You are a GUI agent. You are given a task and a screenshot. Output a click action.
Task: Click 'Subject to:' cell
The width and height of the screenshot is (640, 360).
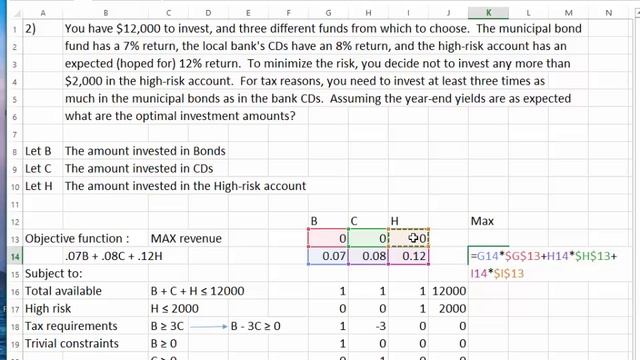point(53,273)
